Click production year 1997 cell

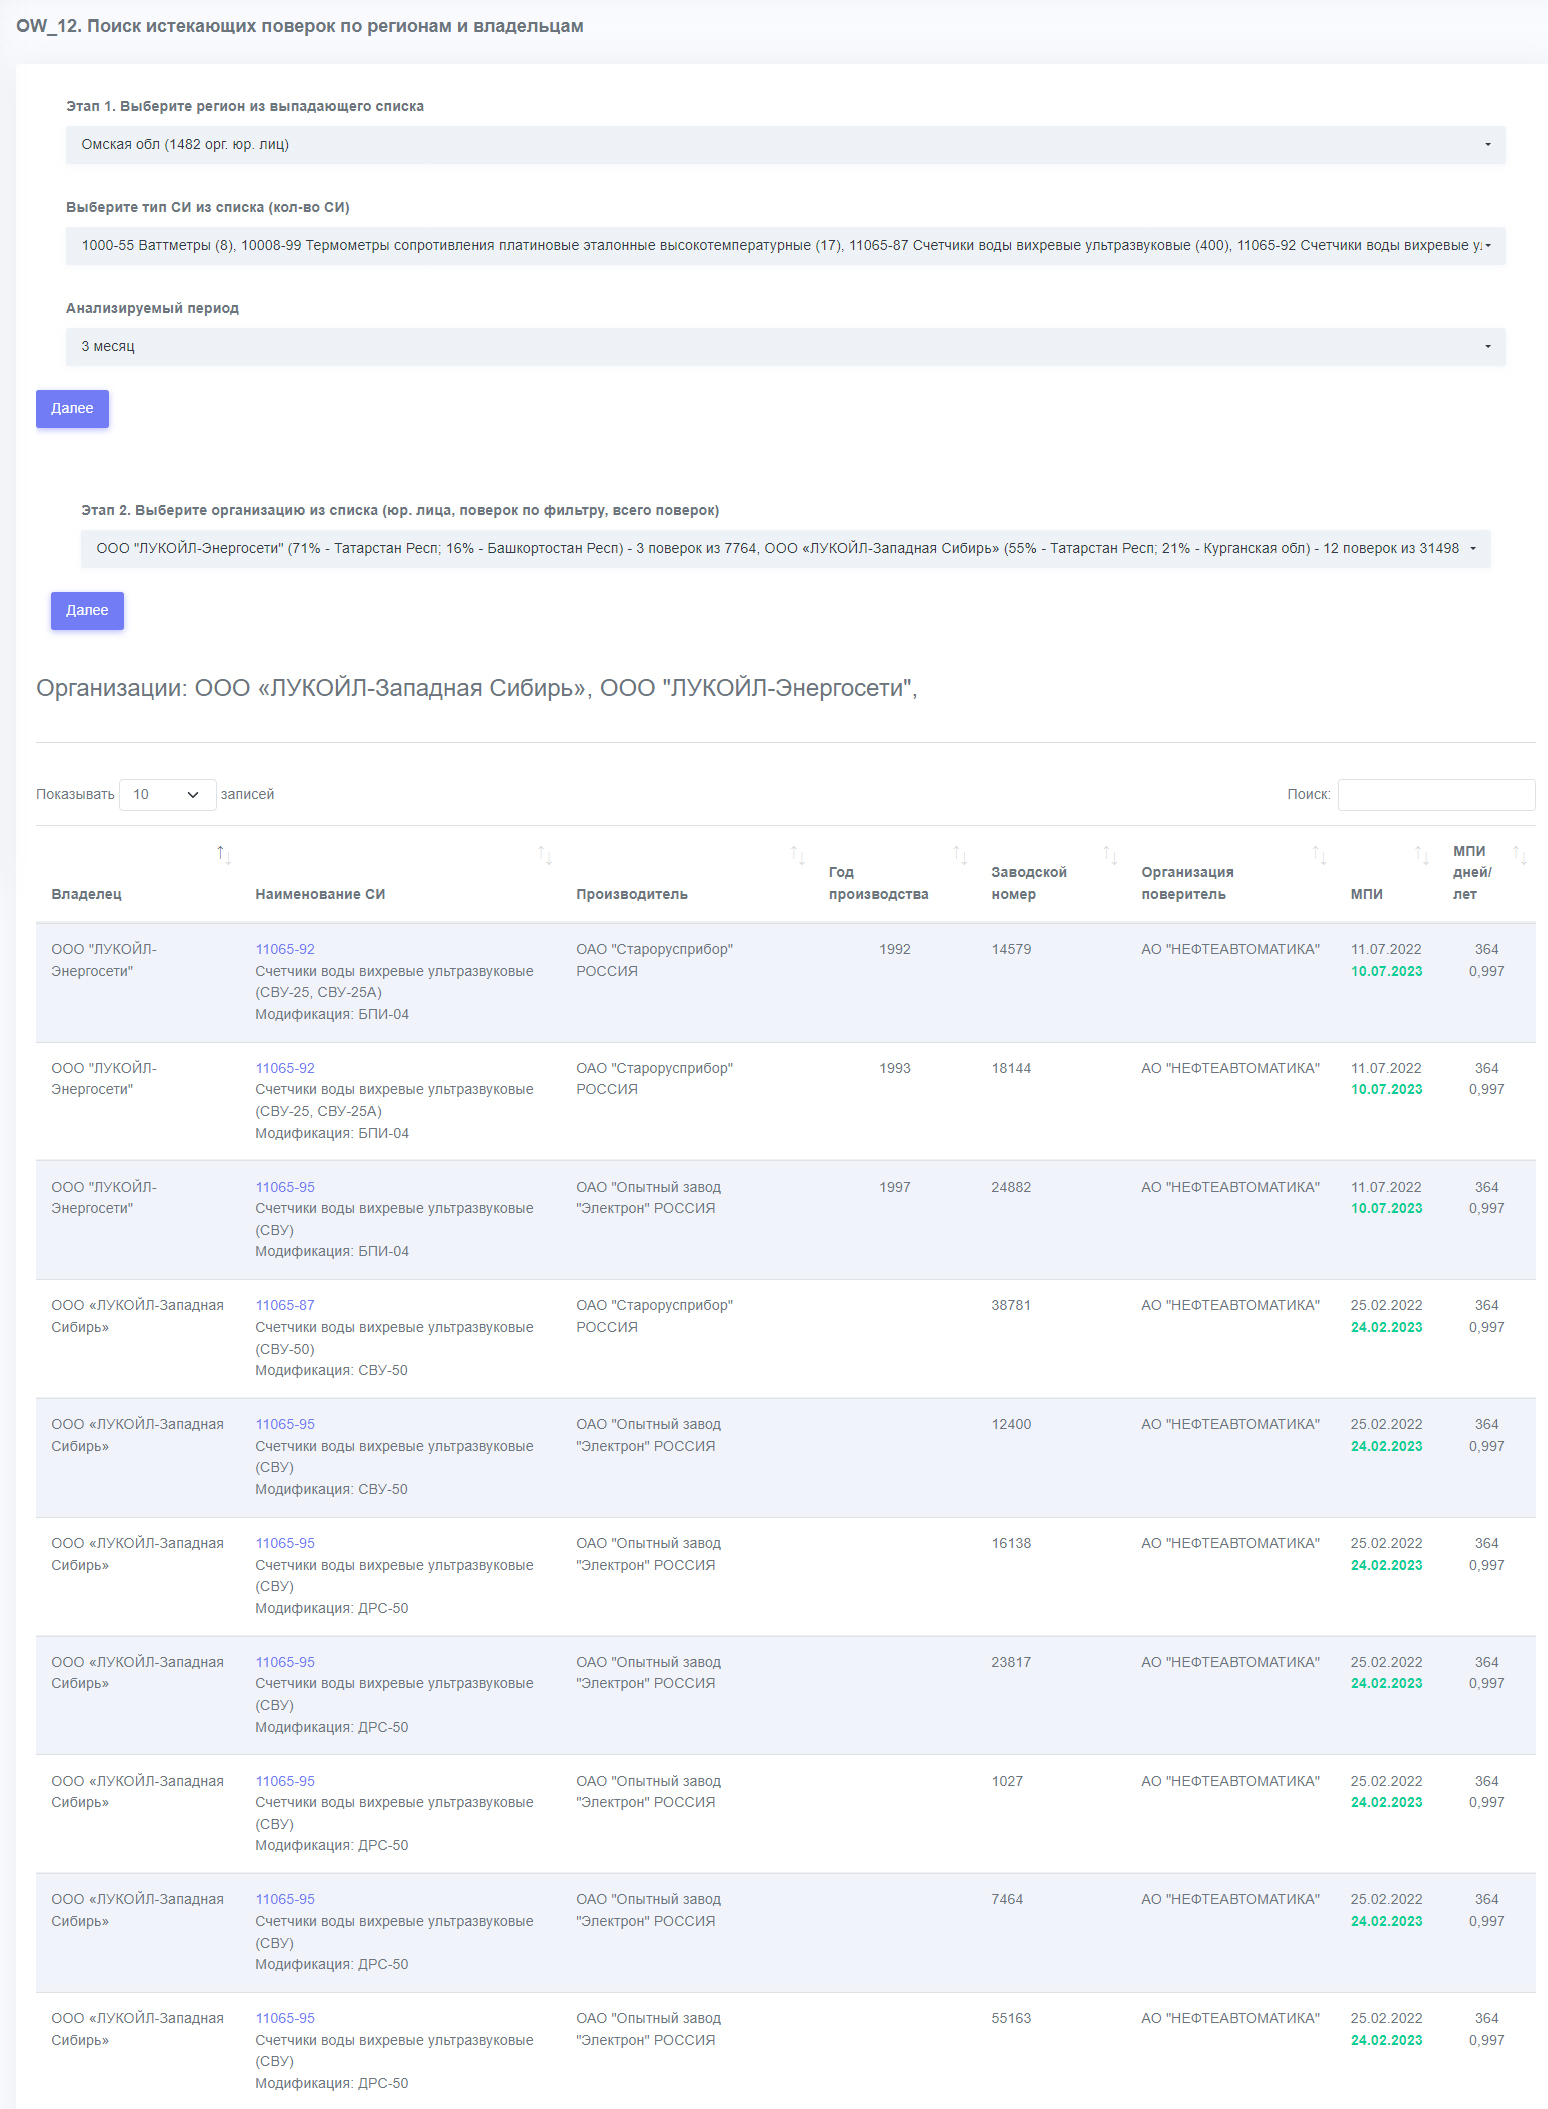pyautogui.click(x=895, y=1188)
